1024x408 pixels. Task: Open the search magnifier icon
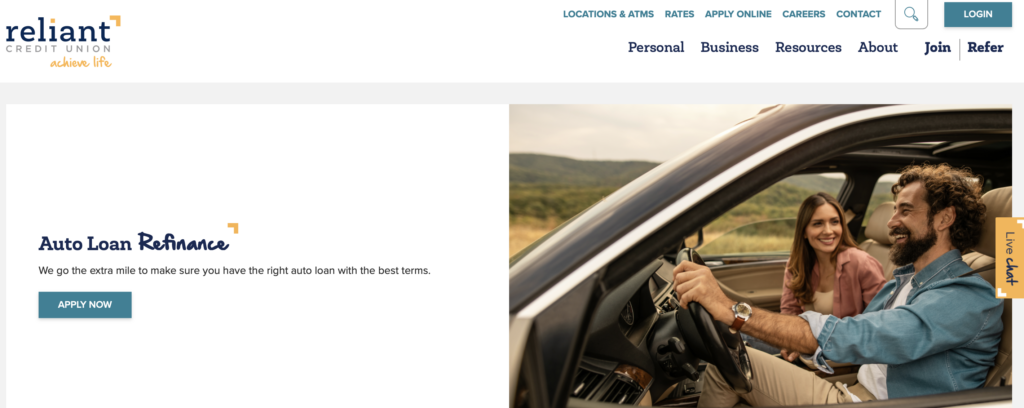click(911, 14)
